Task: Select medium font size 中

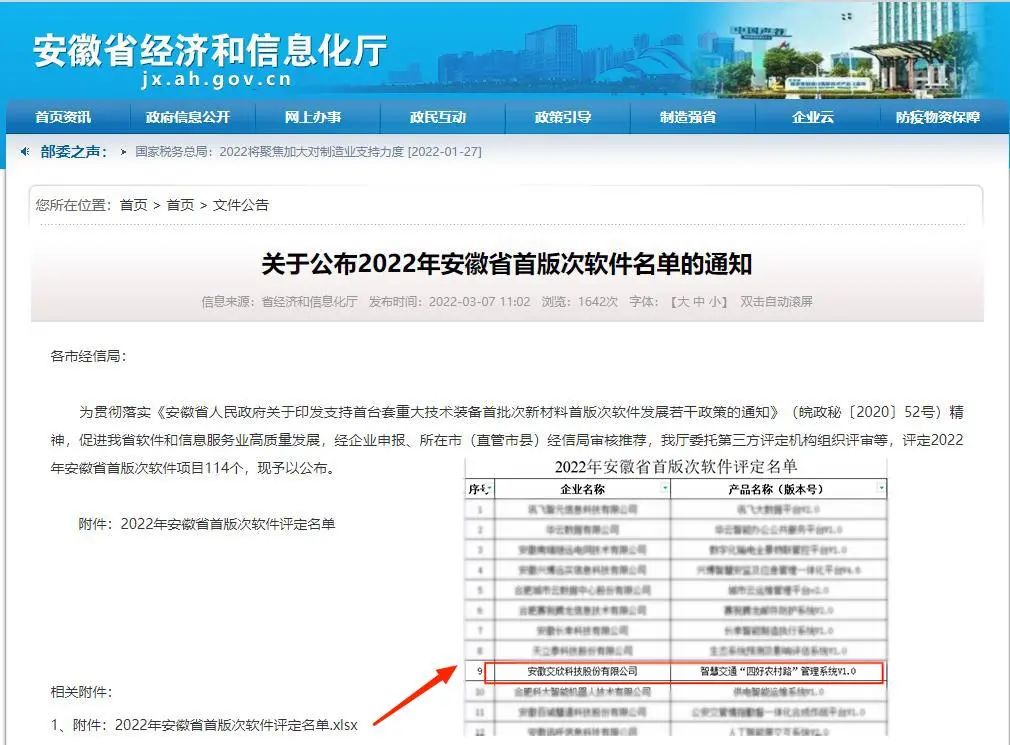Action: coord(699,304)
